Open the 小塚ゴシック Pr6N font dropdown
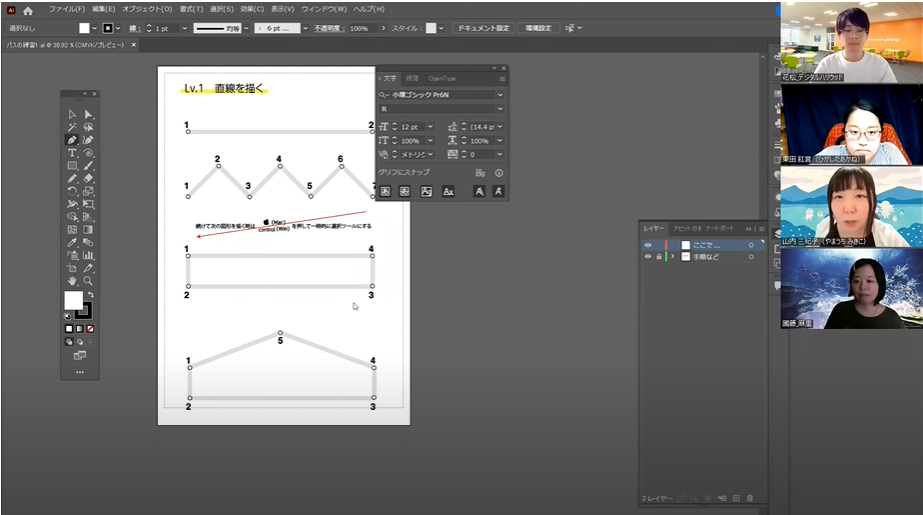The width and height of the screenshot is (923, 515). (x=500, y=94)
